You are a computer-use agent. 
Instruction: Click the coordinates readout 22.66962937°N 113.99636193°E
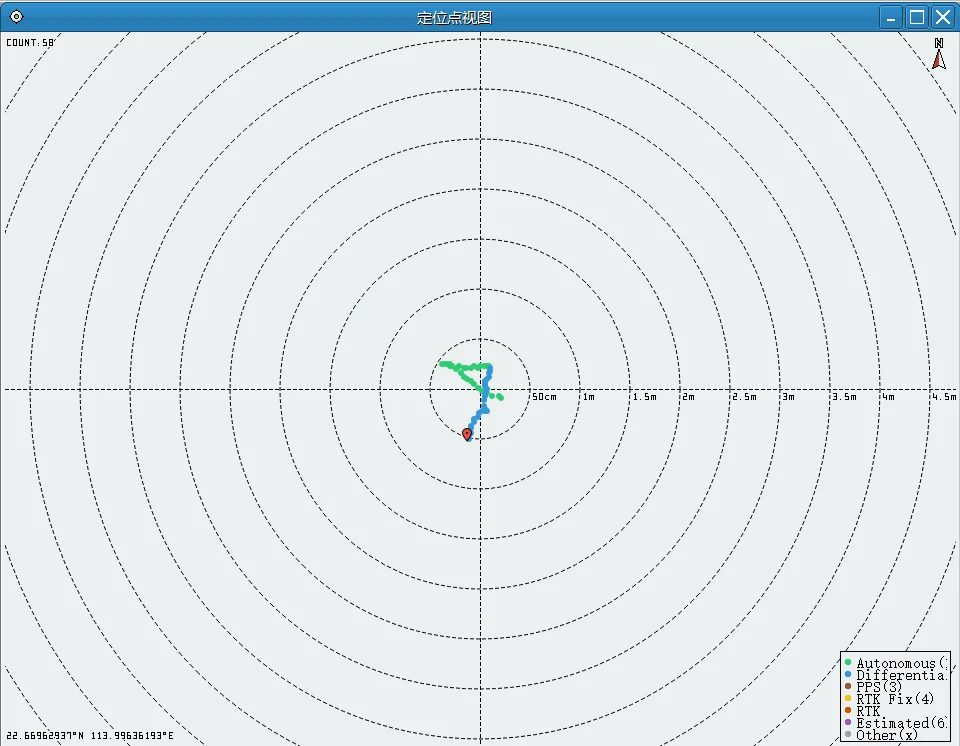click(x=90, y=735)
